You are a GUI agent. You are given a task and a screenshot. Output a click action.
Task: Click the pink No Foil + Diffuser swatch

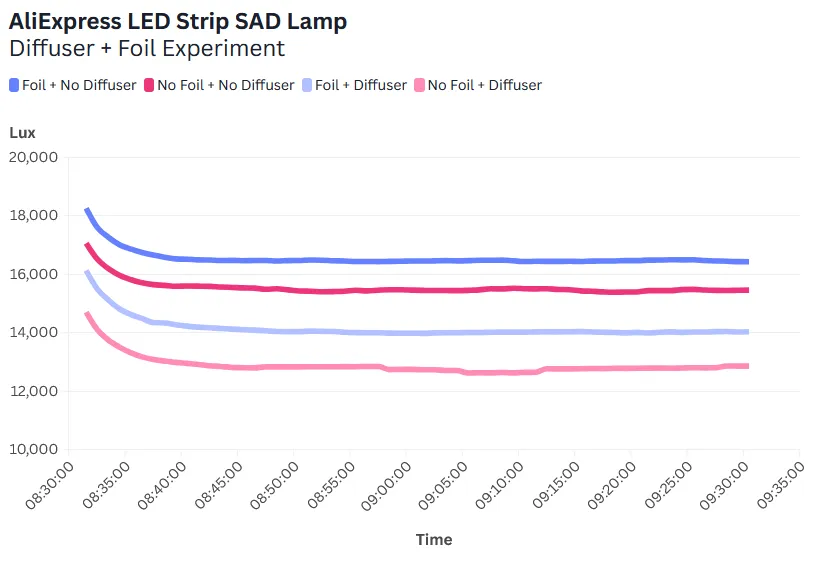[x=420, y=85]
